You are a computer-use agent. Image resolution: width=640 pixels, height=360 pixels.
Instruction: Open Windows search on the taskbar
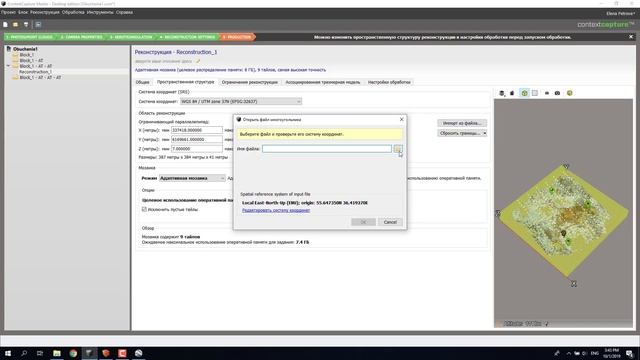coord(24,353)
